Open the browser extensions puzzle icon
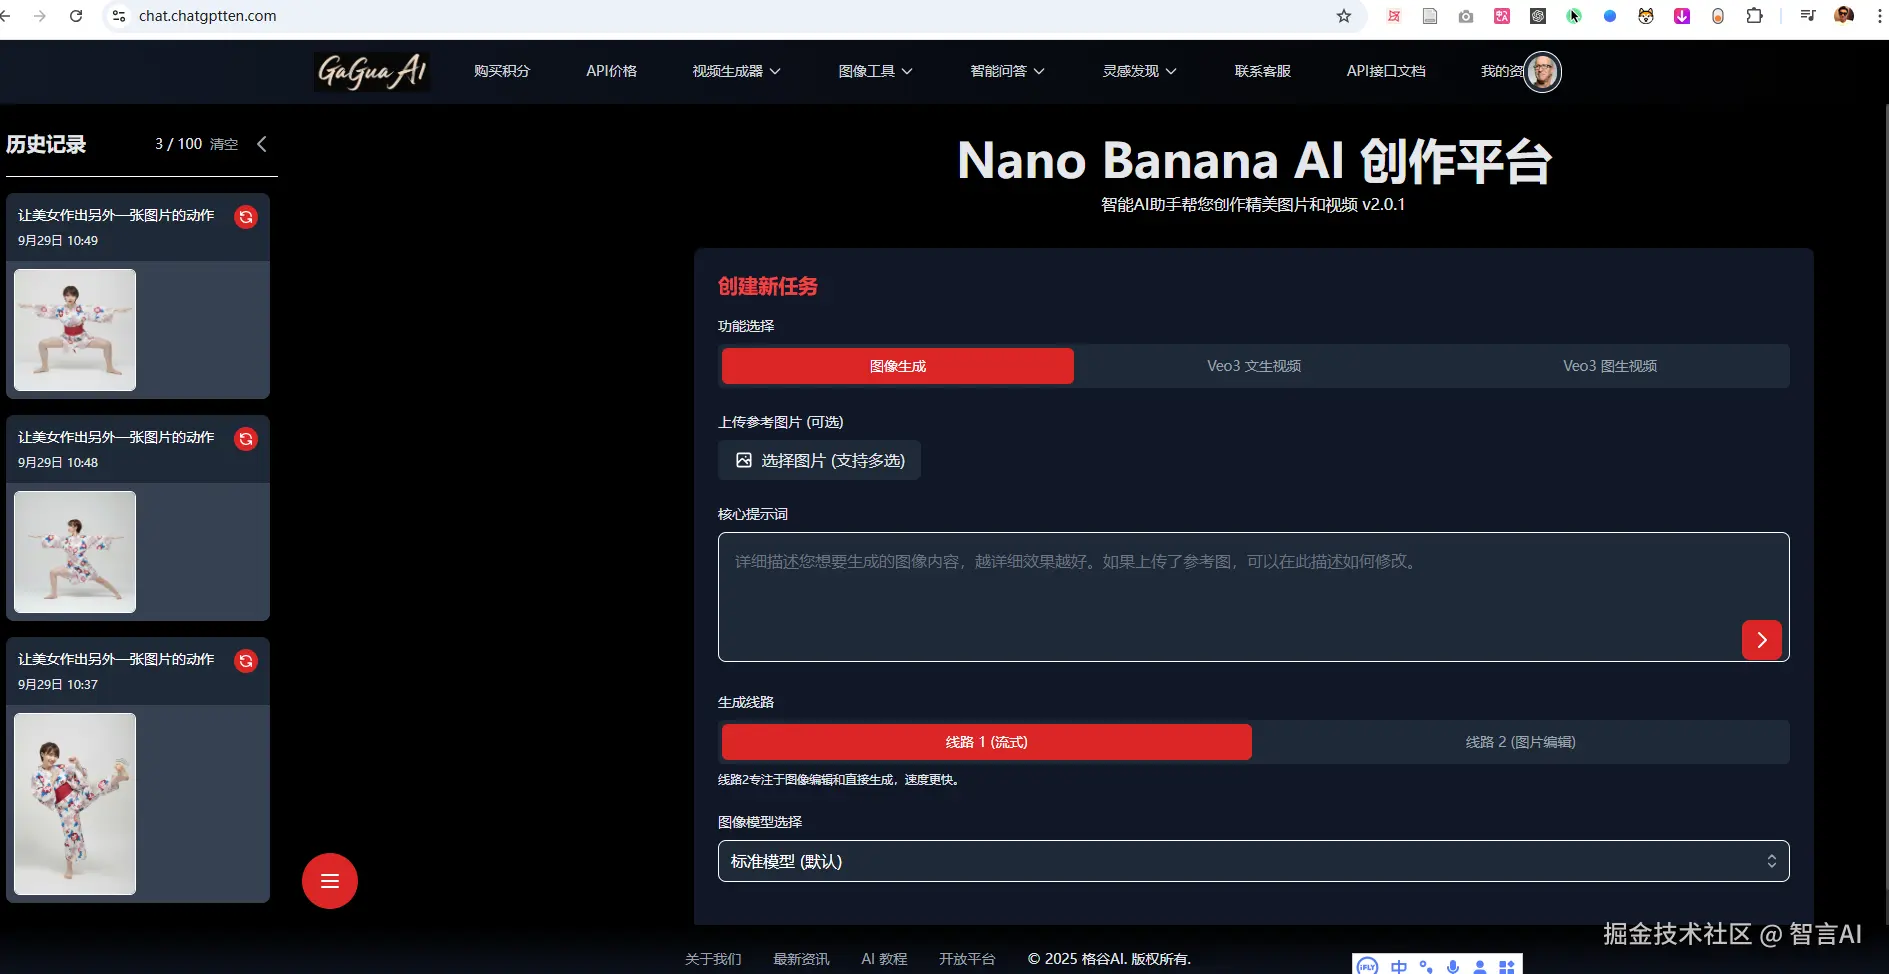 click(x=1754, y=16)
